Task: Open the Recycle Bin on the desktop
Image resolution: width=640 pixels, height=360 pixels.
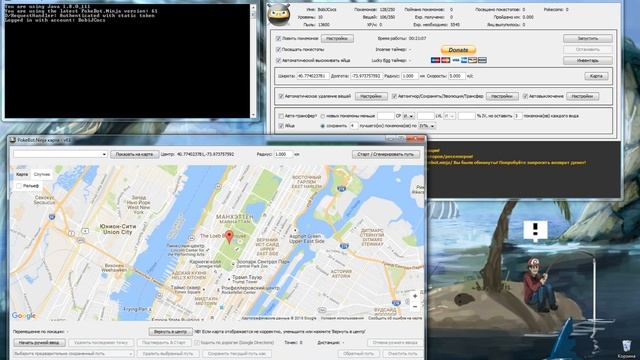Action: pyautogui.click(x=627, y=347)
